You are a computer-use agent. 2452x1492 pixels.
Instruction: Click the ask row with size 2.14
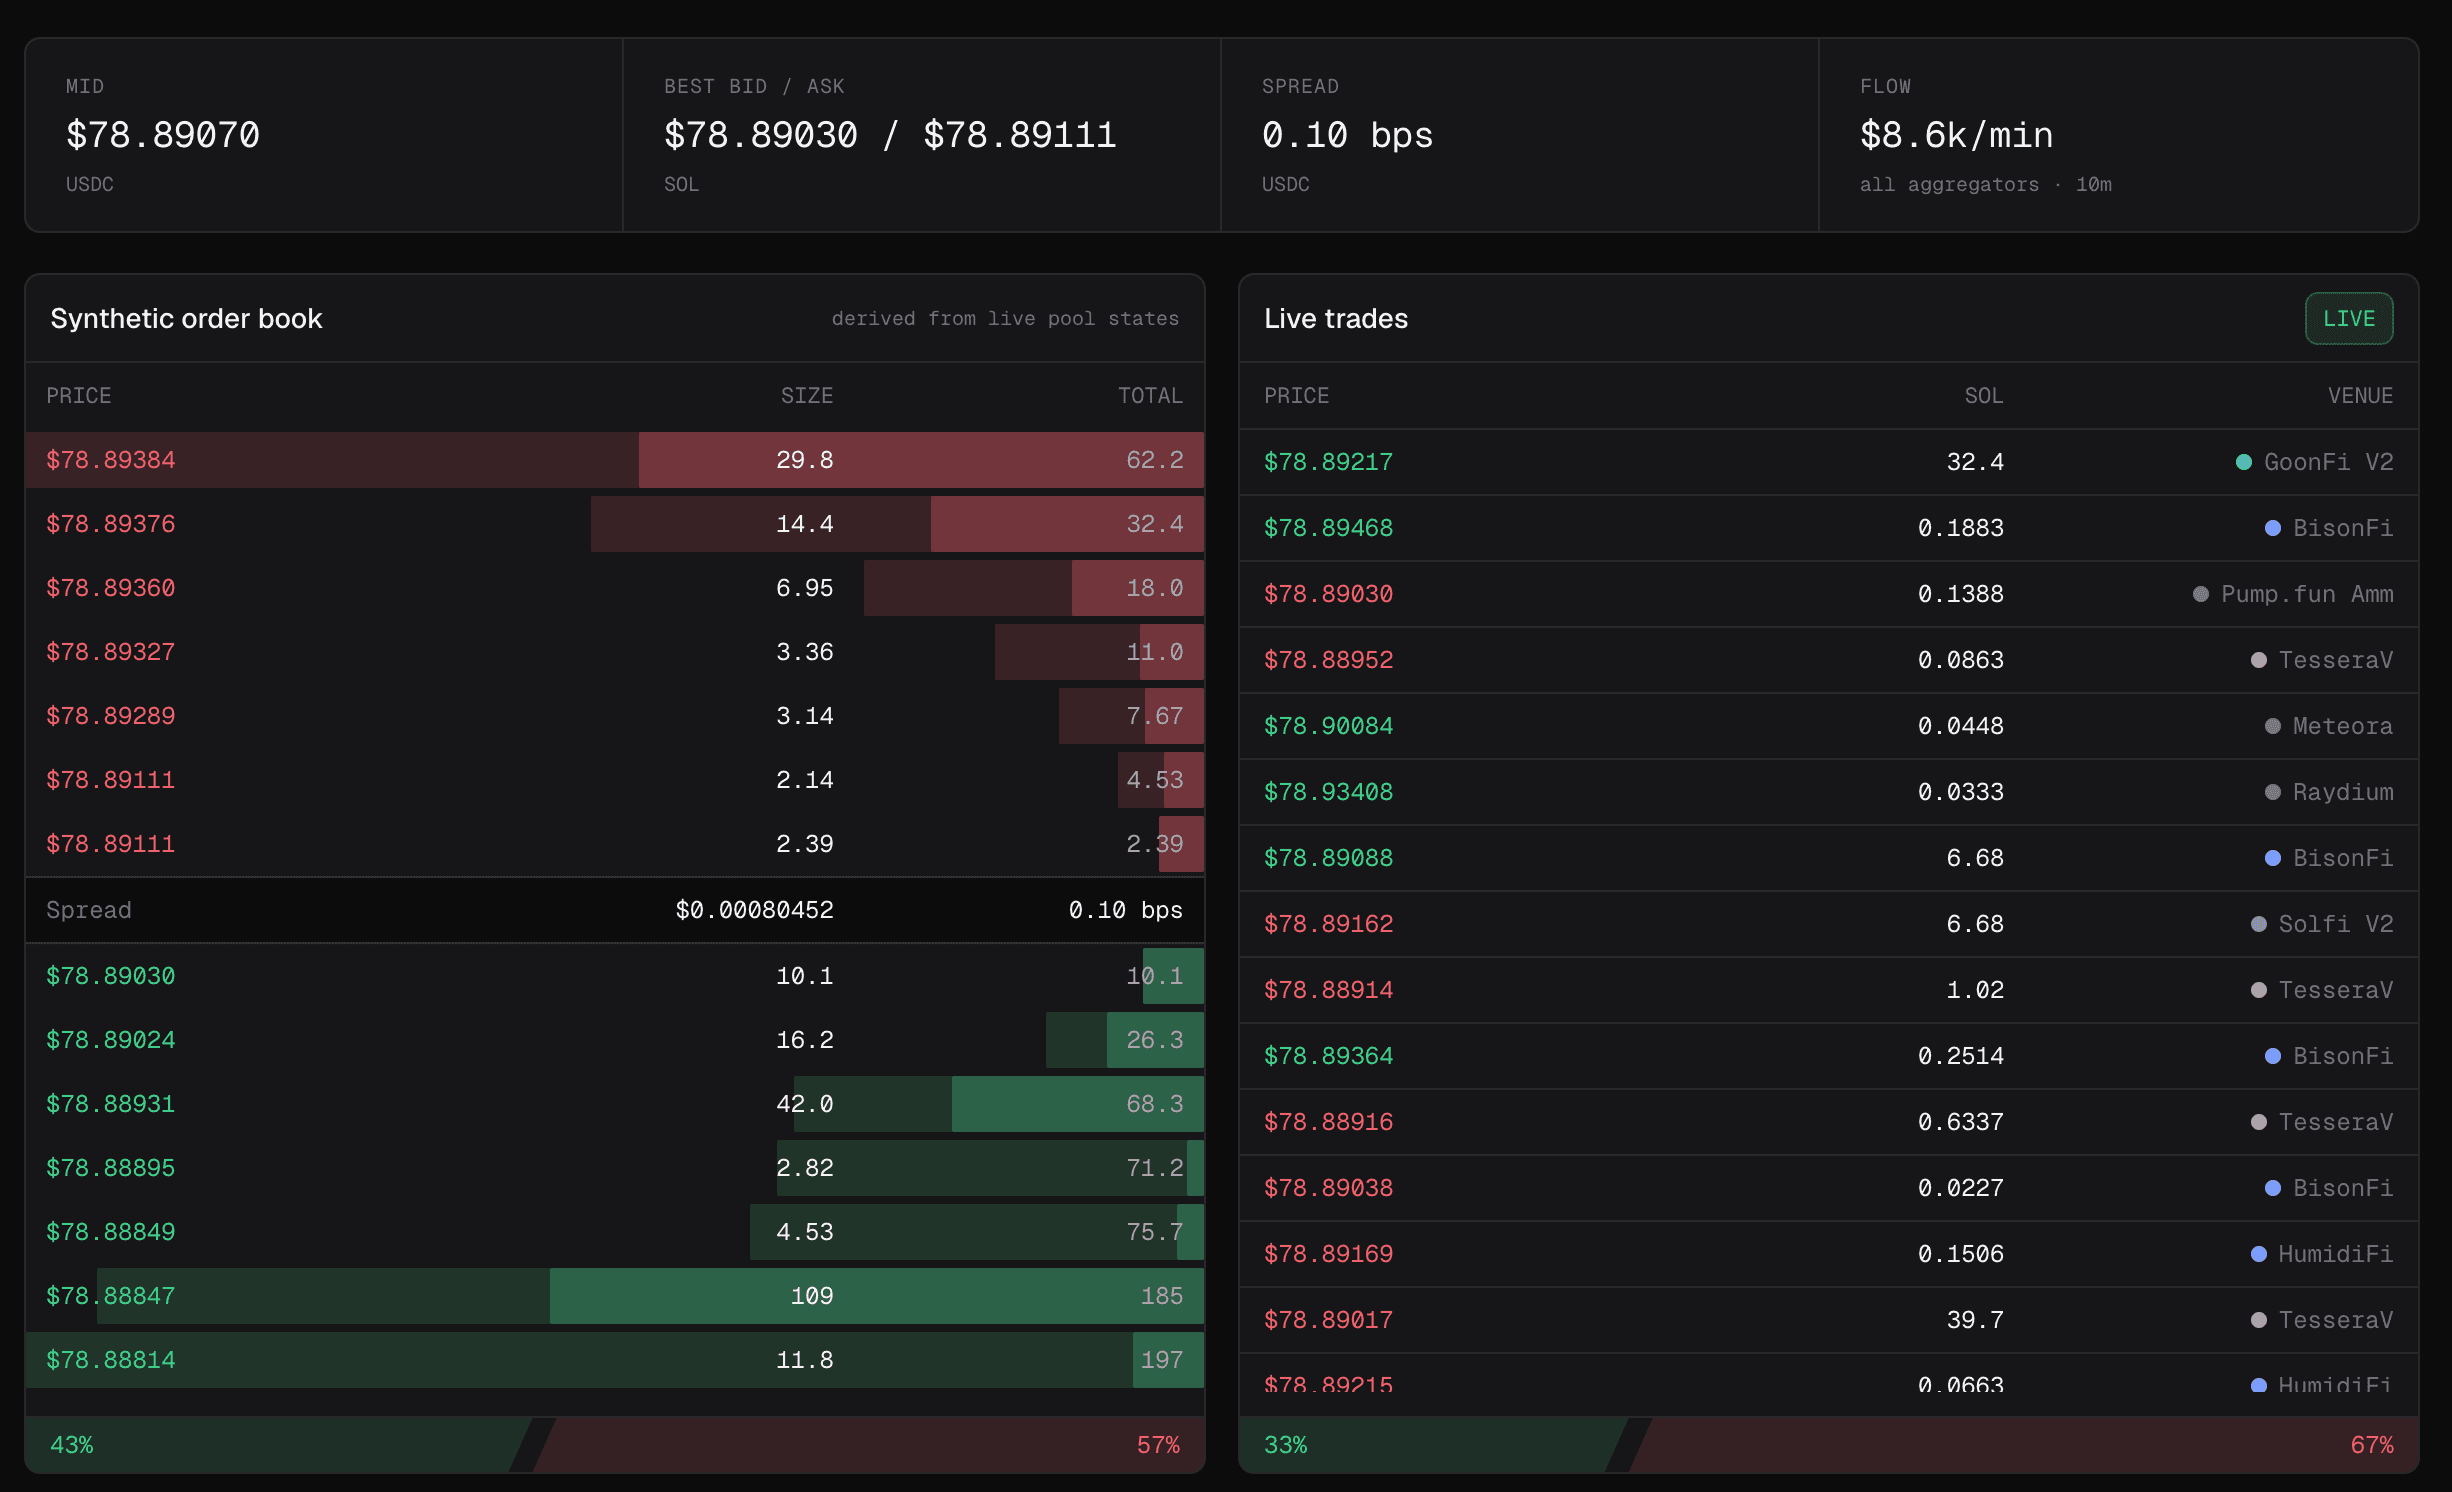(615, 780)
